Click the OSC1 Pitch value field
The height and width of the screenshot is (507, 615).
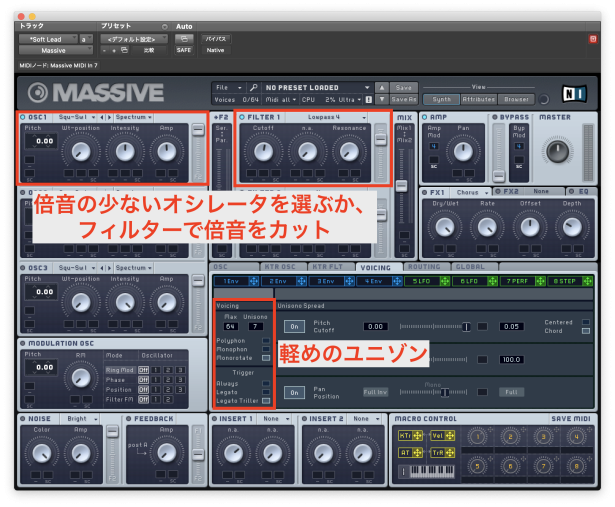pos(38,141)
